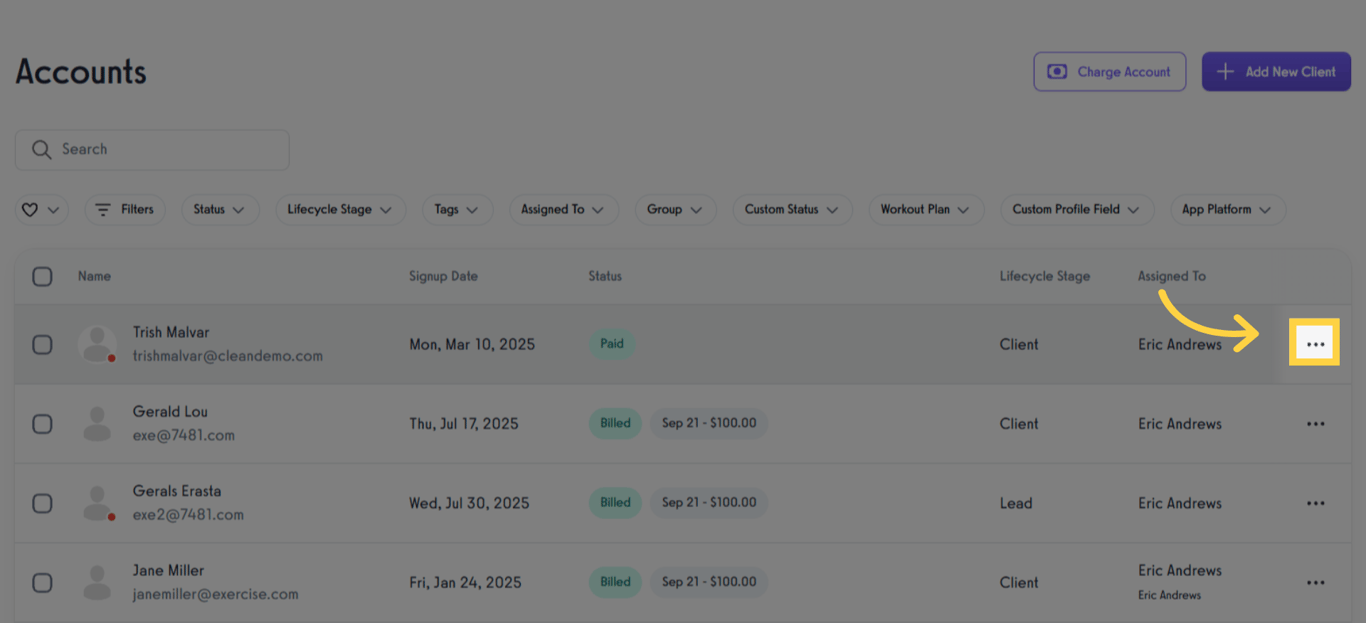Viewport: 1366px width, 623px height.
Task: Click the Add New Client button
Action: pos(1276,71)
